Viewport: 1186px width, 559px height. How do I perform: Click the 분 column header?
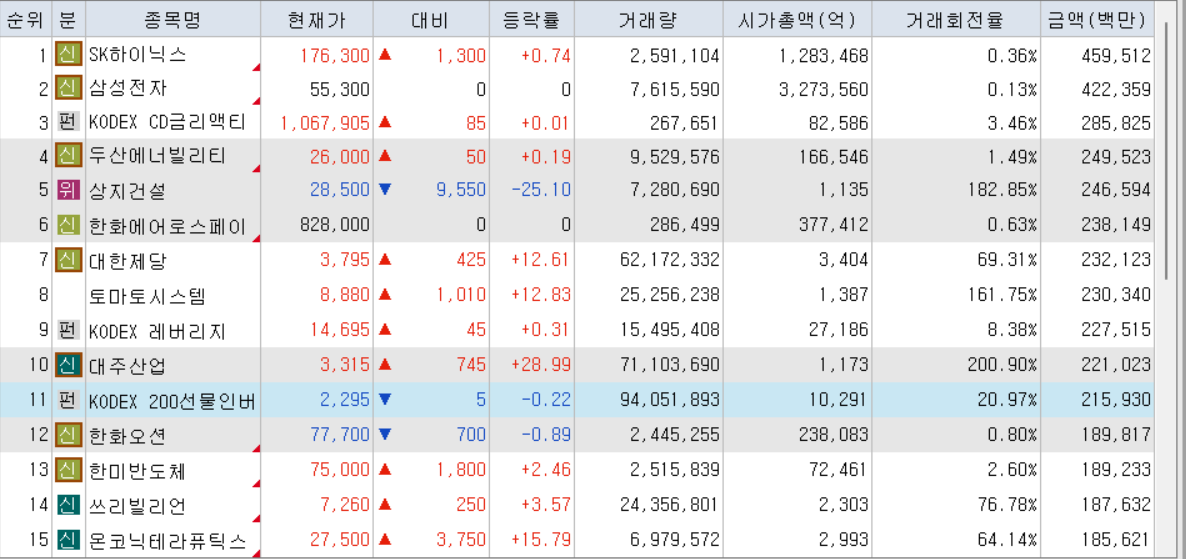coord(69,21)
